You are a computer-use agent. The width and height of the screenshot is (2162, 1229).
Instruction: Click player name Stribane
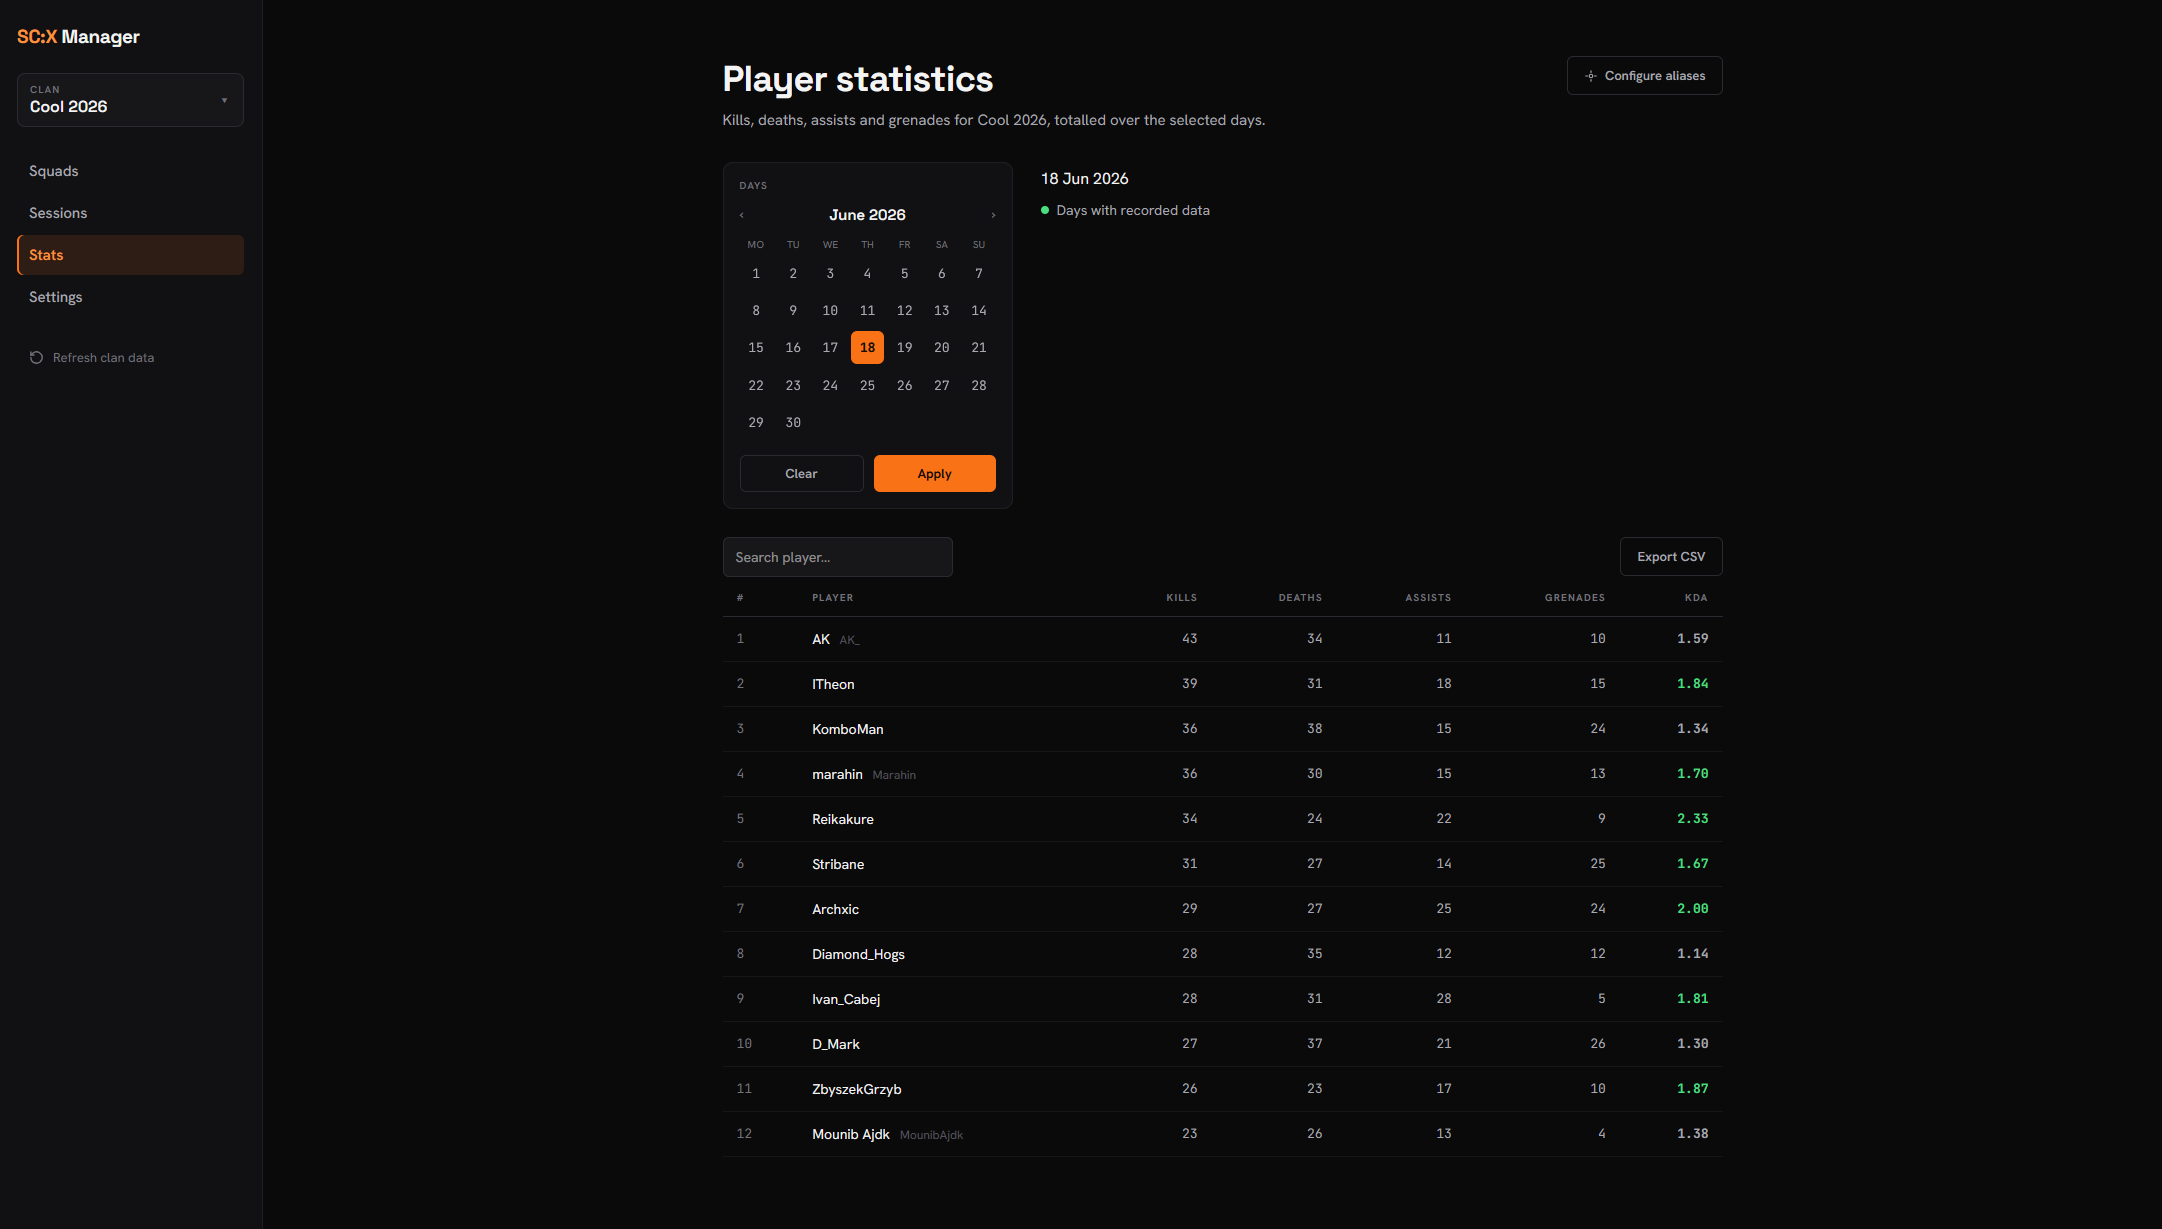pos(838,864)
